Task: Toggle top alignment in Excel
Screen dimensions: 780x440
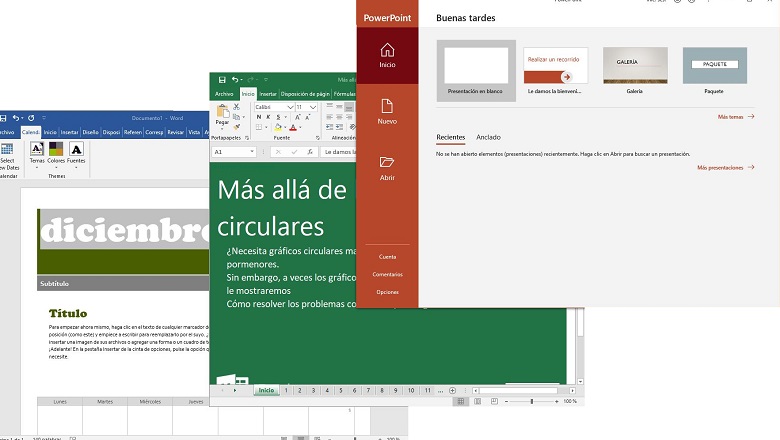Action: click(329, 106)
